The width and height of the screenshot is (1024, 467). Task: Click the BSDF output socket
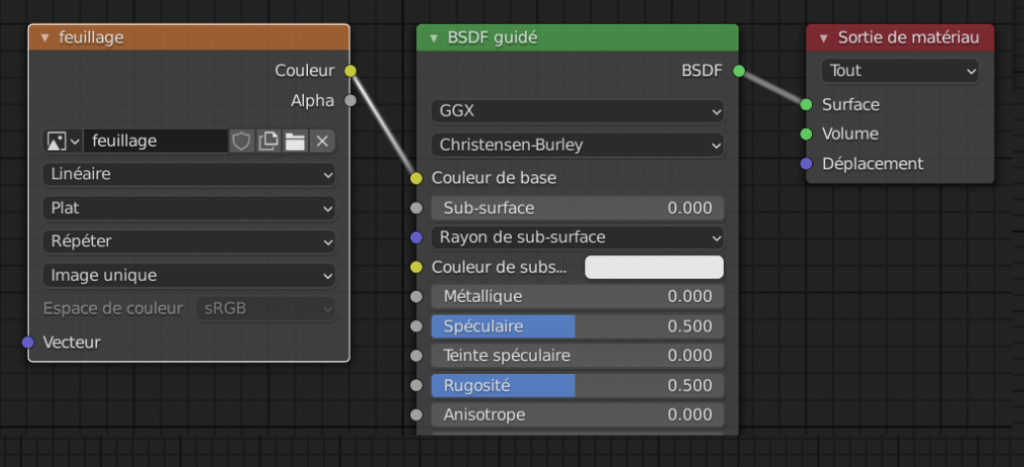point(738,71)
